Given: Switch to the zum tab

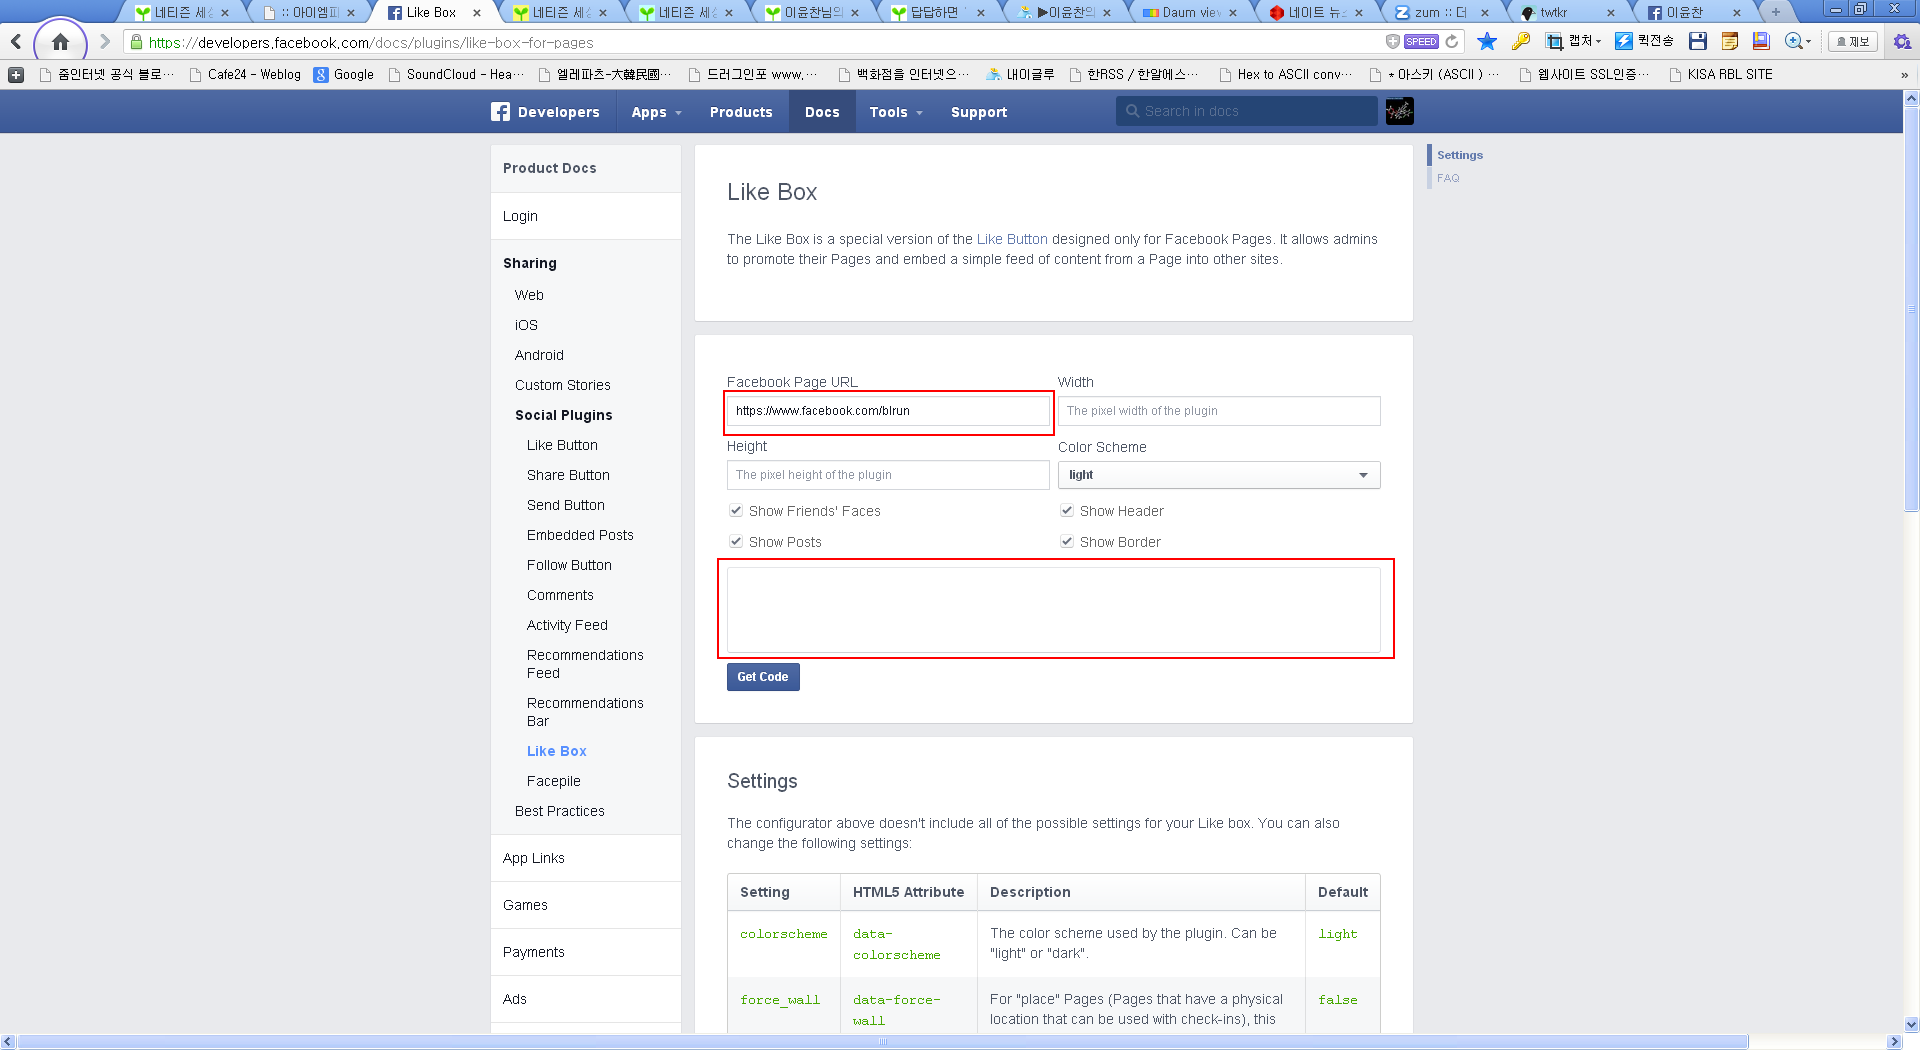Looking at the screenshot, I should tap(1440, 13).
